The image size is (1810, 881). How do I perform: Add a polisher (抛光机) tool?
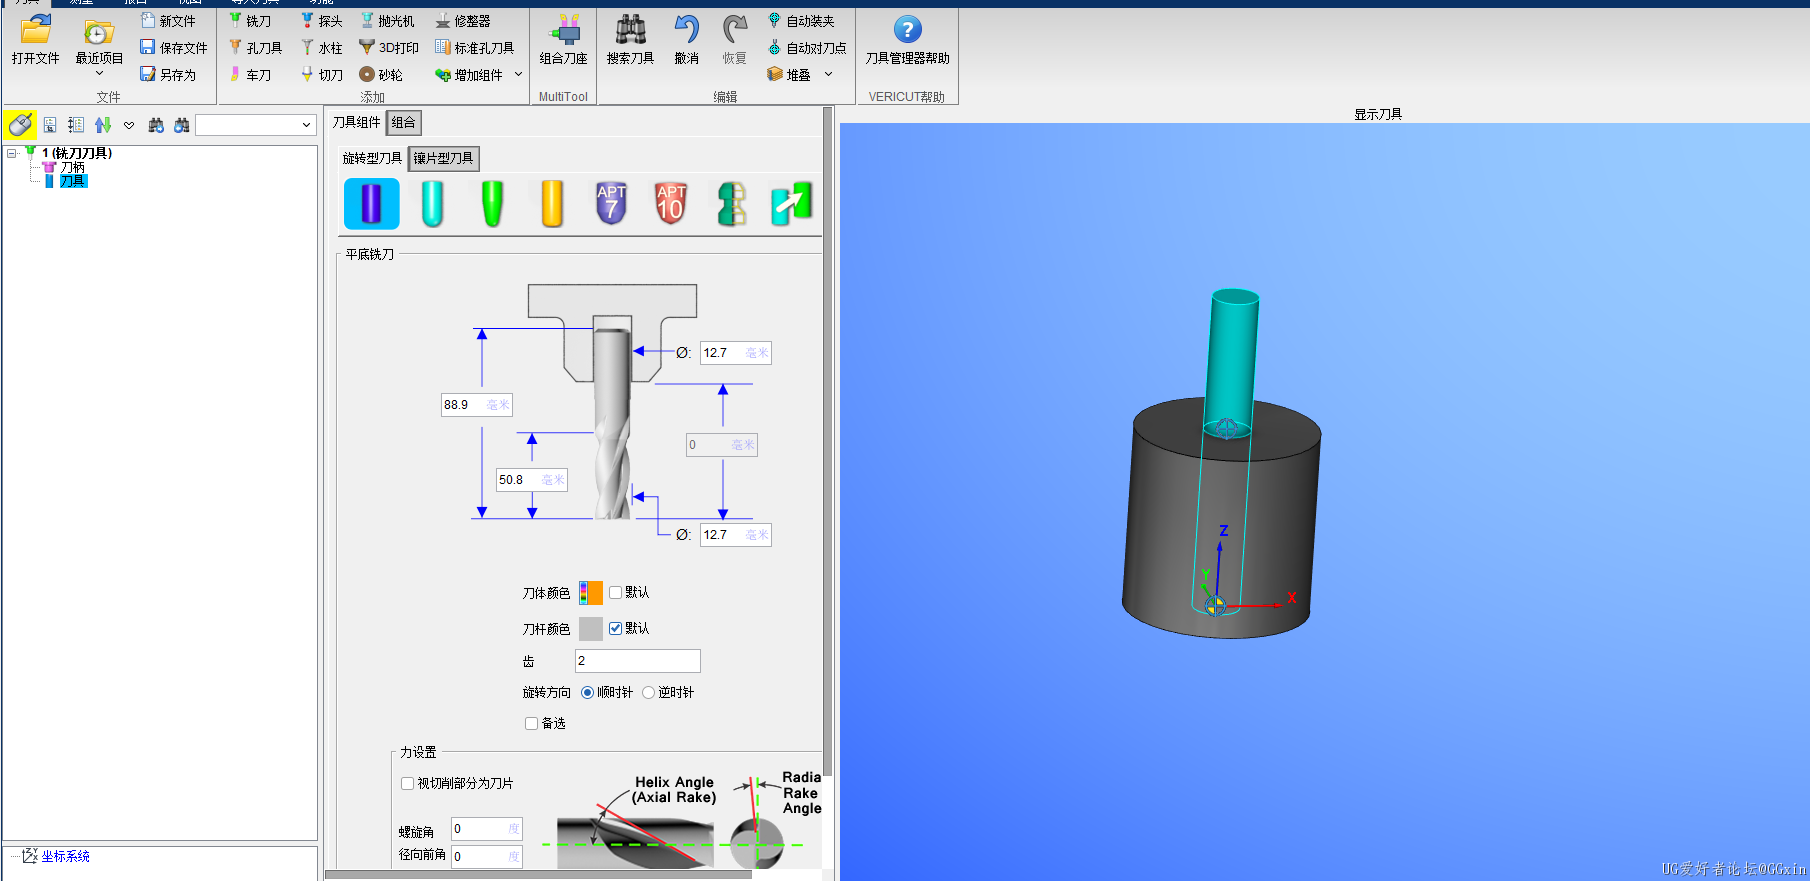pos(387,20)
